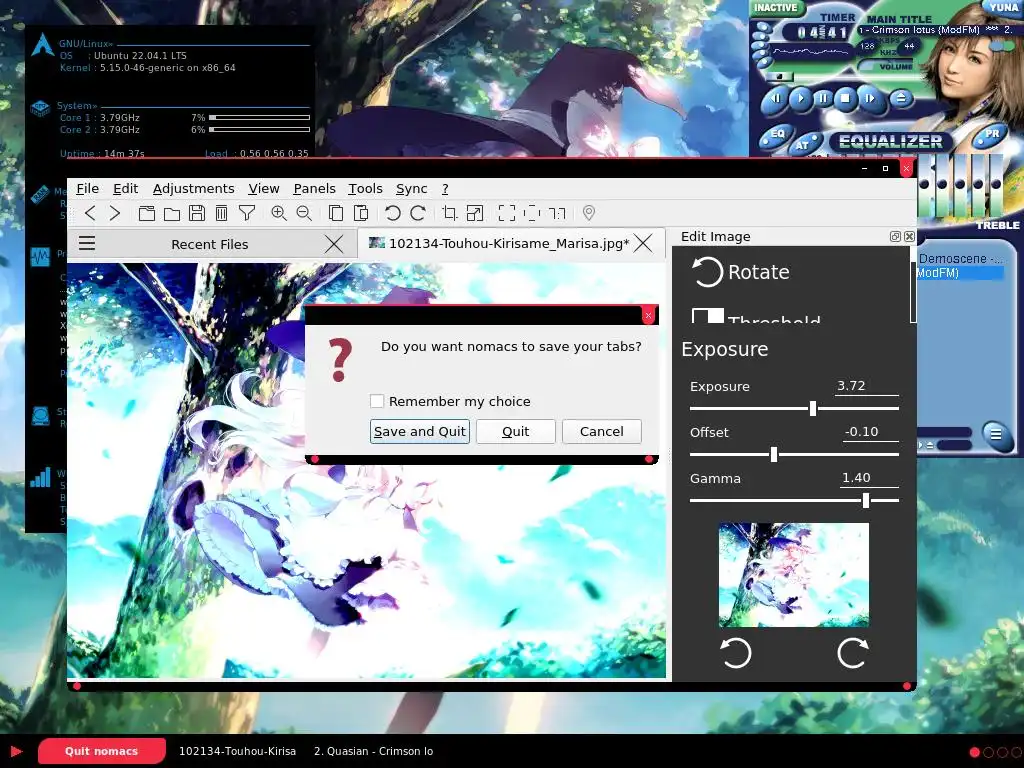
Task: Click the Offset slider
Action: [794, 455]
